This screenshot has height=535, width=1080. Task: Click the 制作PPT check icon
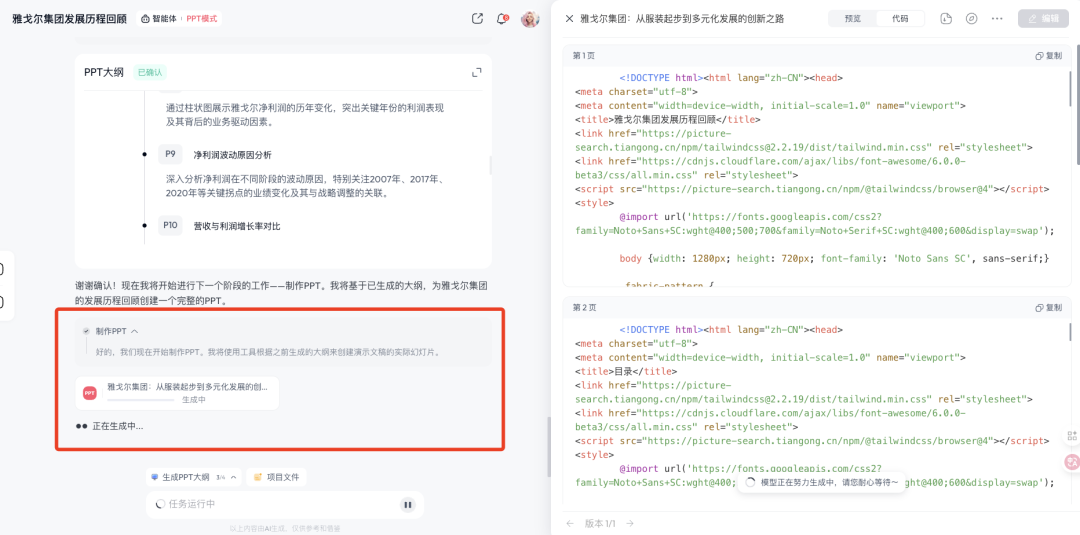click(86, 331)
